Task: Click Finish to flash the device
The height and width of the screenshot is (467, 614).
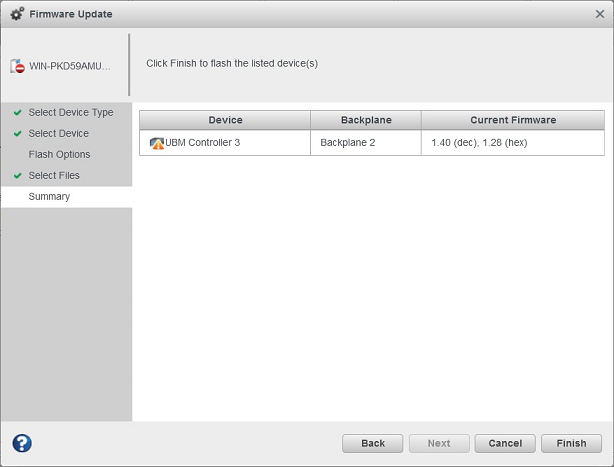Action: 571,443
